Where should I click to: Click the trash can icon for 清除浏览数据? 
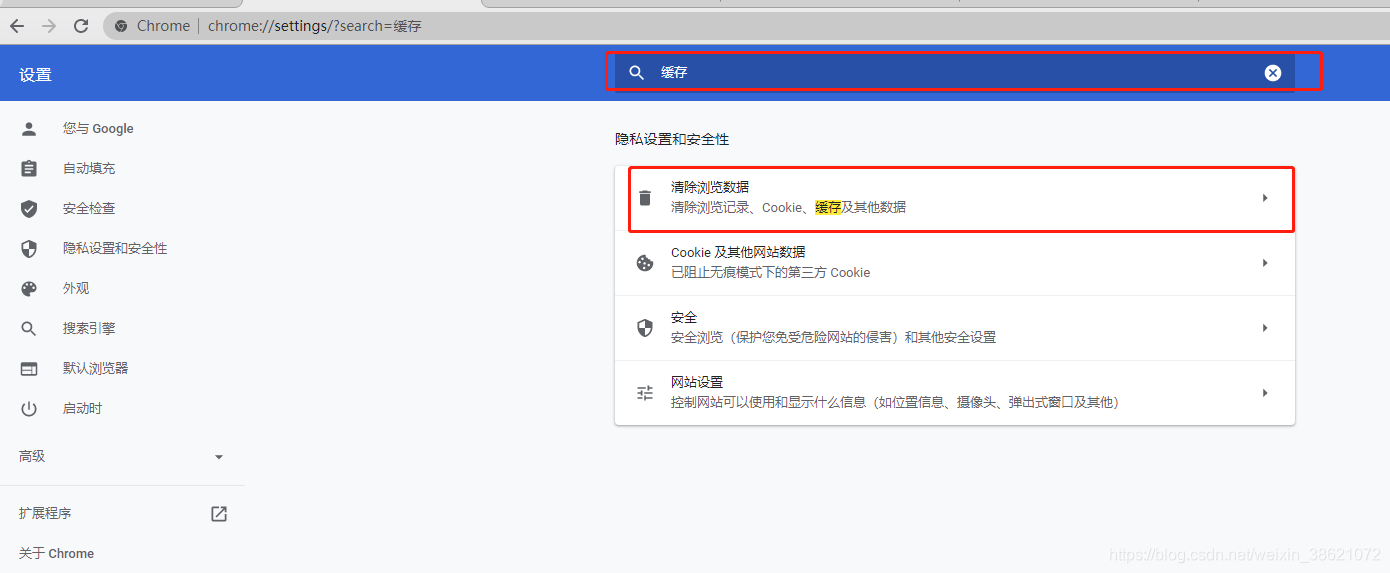pyautogui.click(x=645, y=198)
